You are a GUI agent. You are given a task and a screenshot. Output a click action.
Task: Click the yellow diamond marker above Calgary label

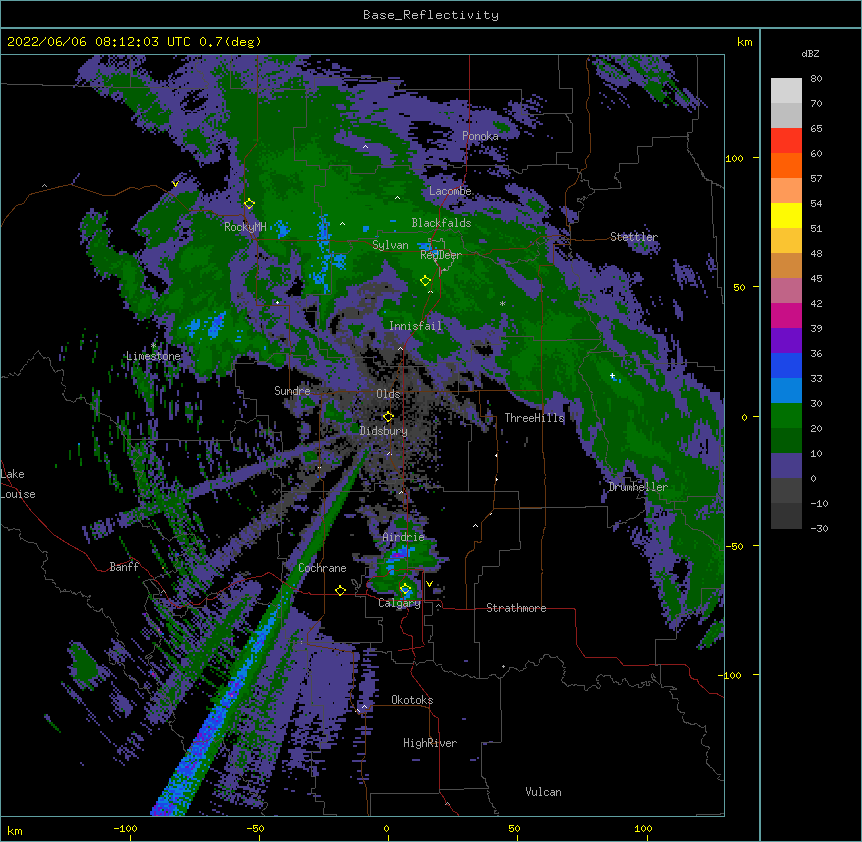[405, 589]
